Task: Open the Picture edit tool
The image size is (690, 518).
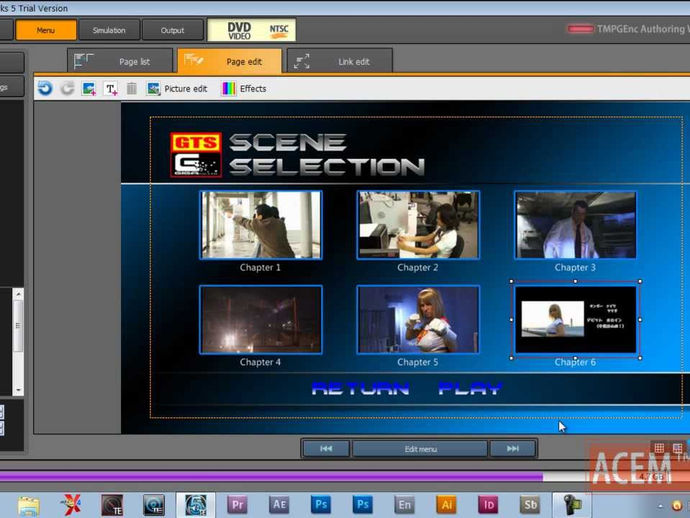Action: pyautogui.click(x=177, y=88)
